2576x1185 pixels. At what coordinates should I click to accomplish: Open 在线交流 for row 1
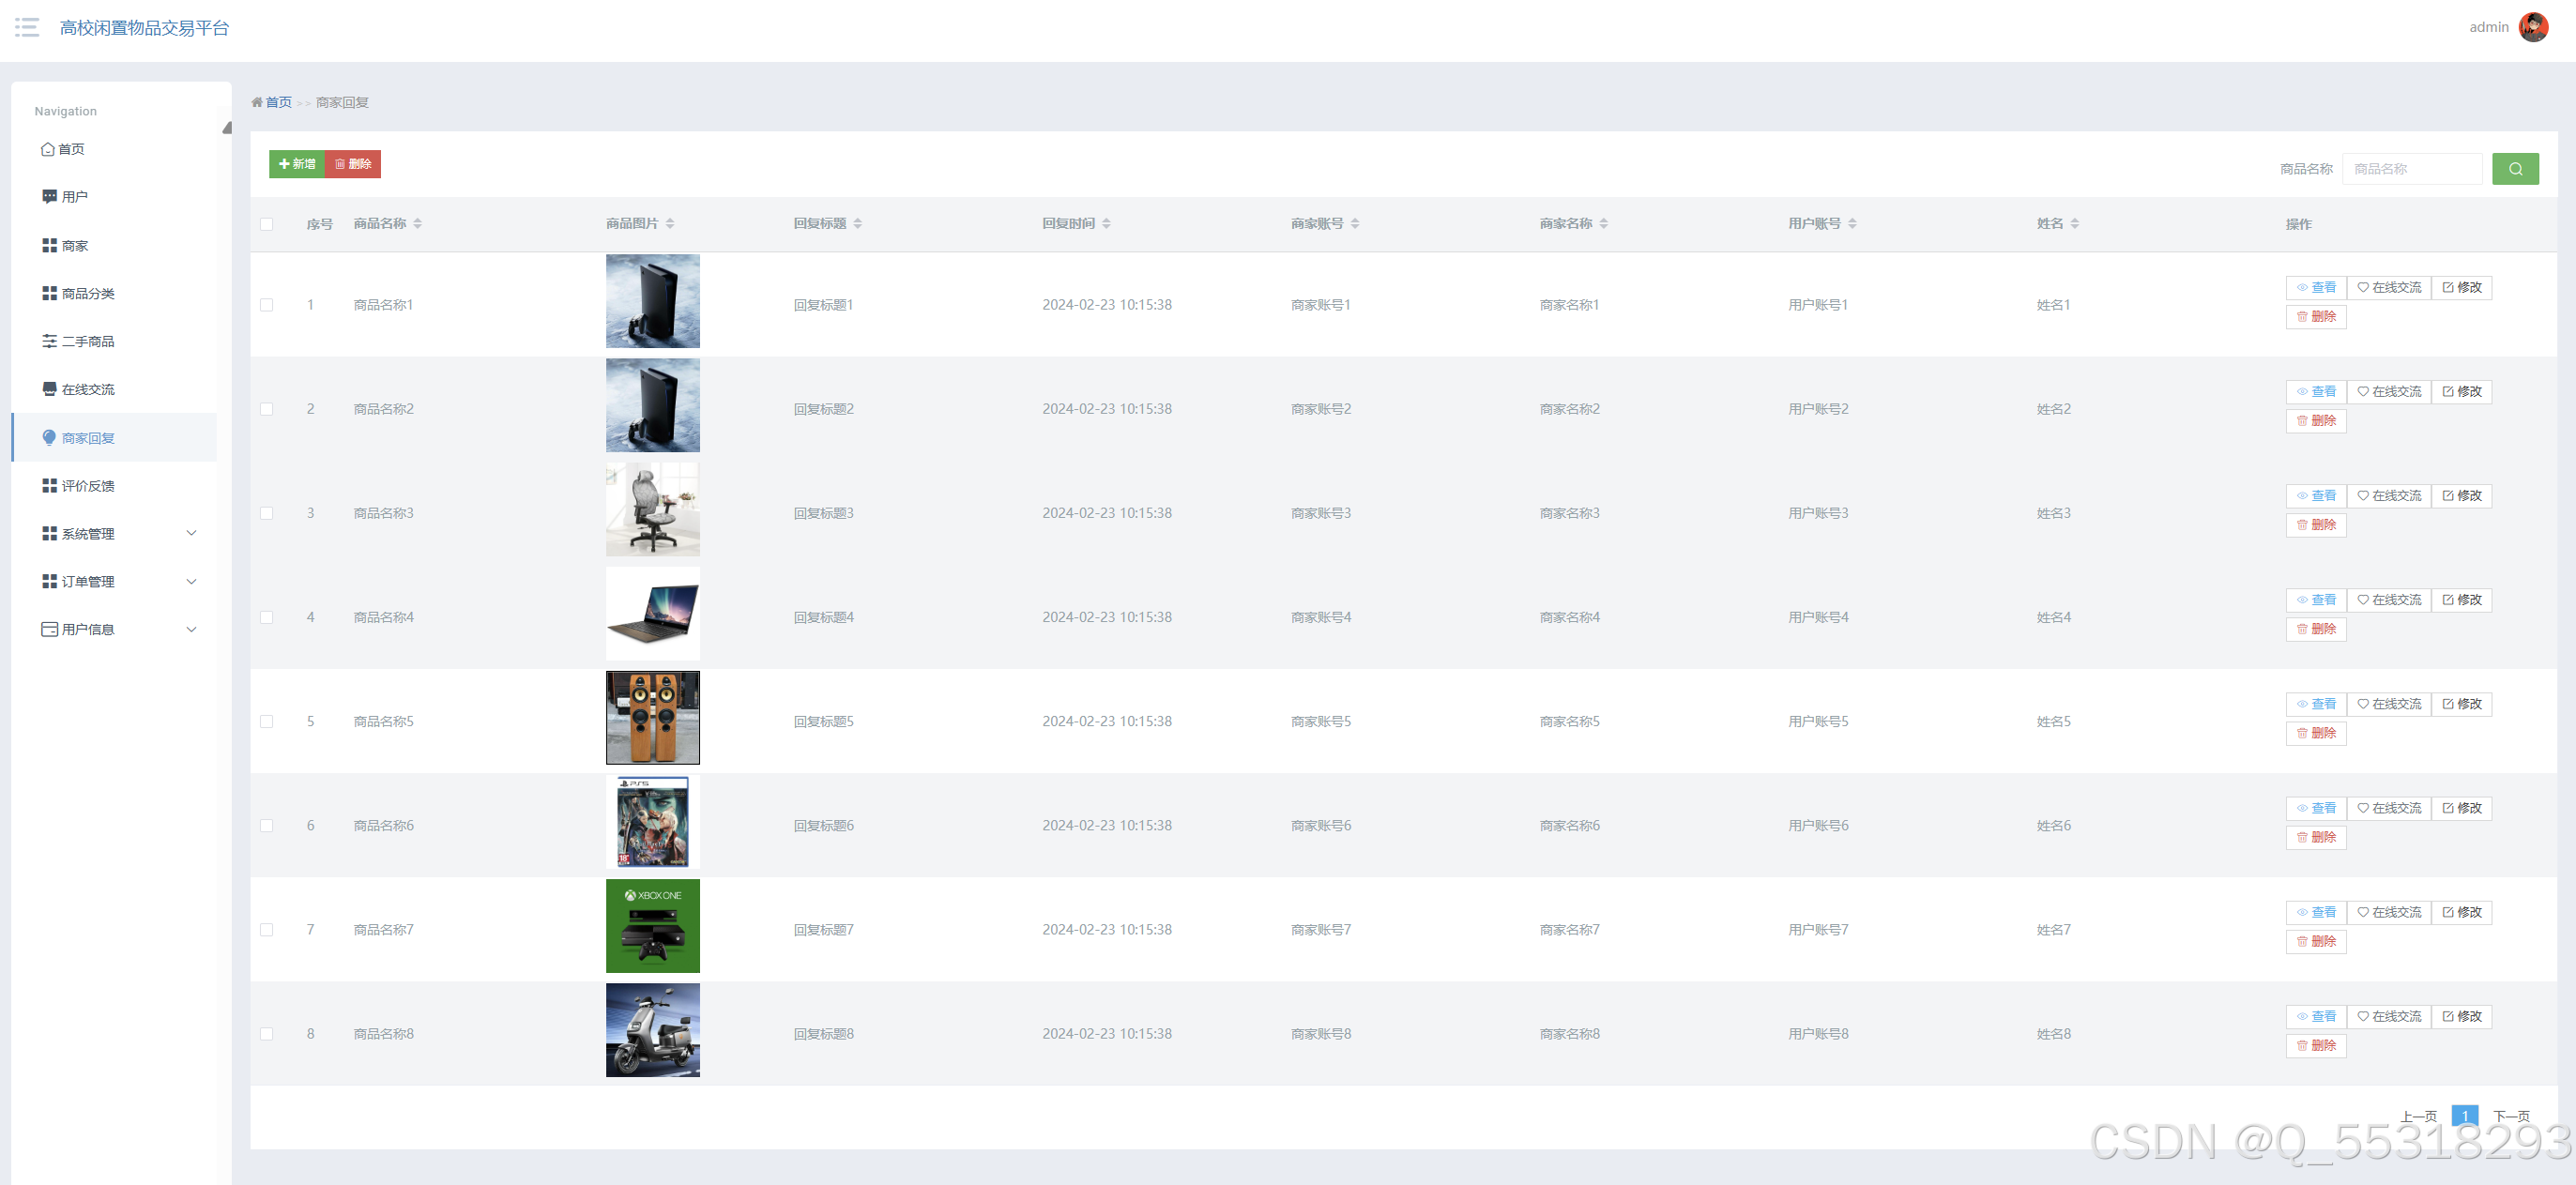[2388, 287]
